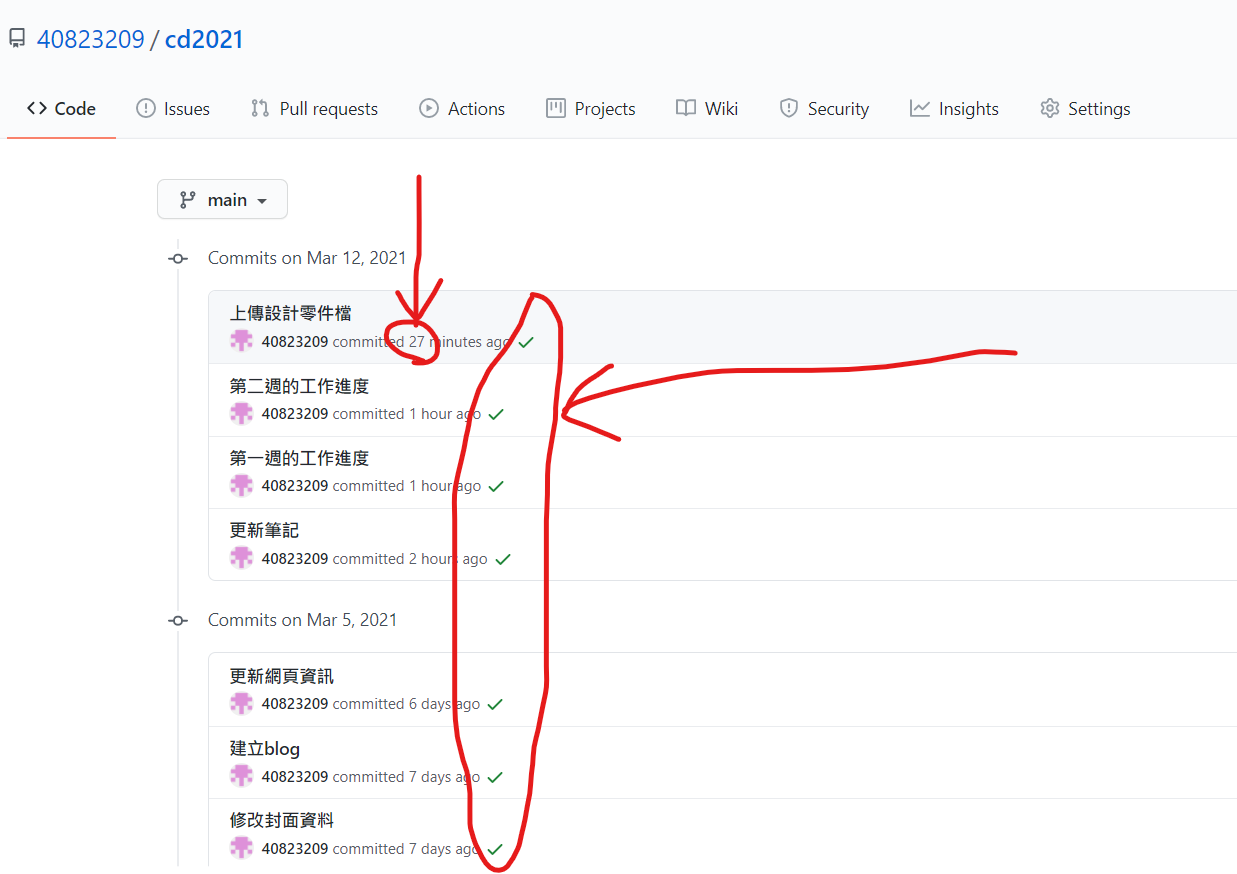Click the avatar on 更新網頁資訊 commit
The image size is (1237, 874).
click(241, 704)
